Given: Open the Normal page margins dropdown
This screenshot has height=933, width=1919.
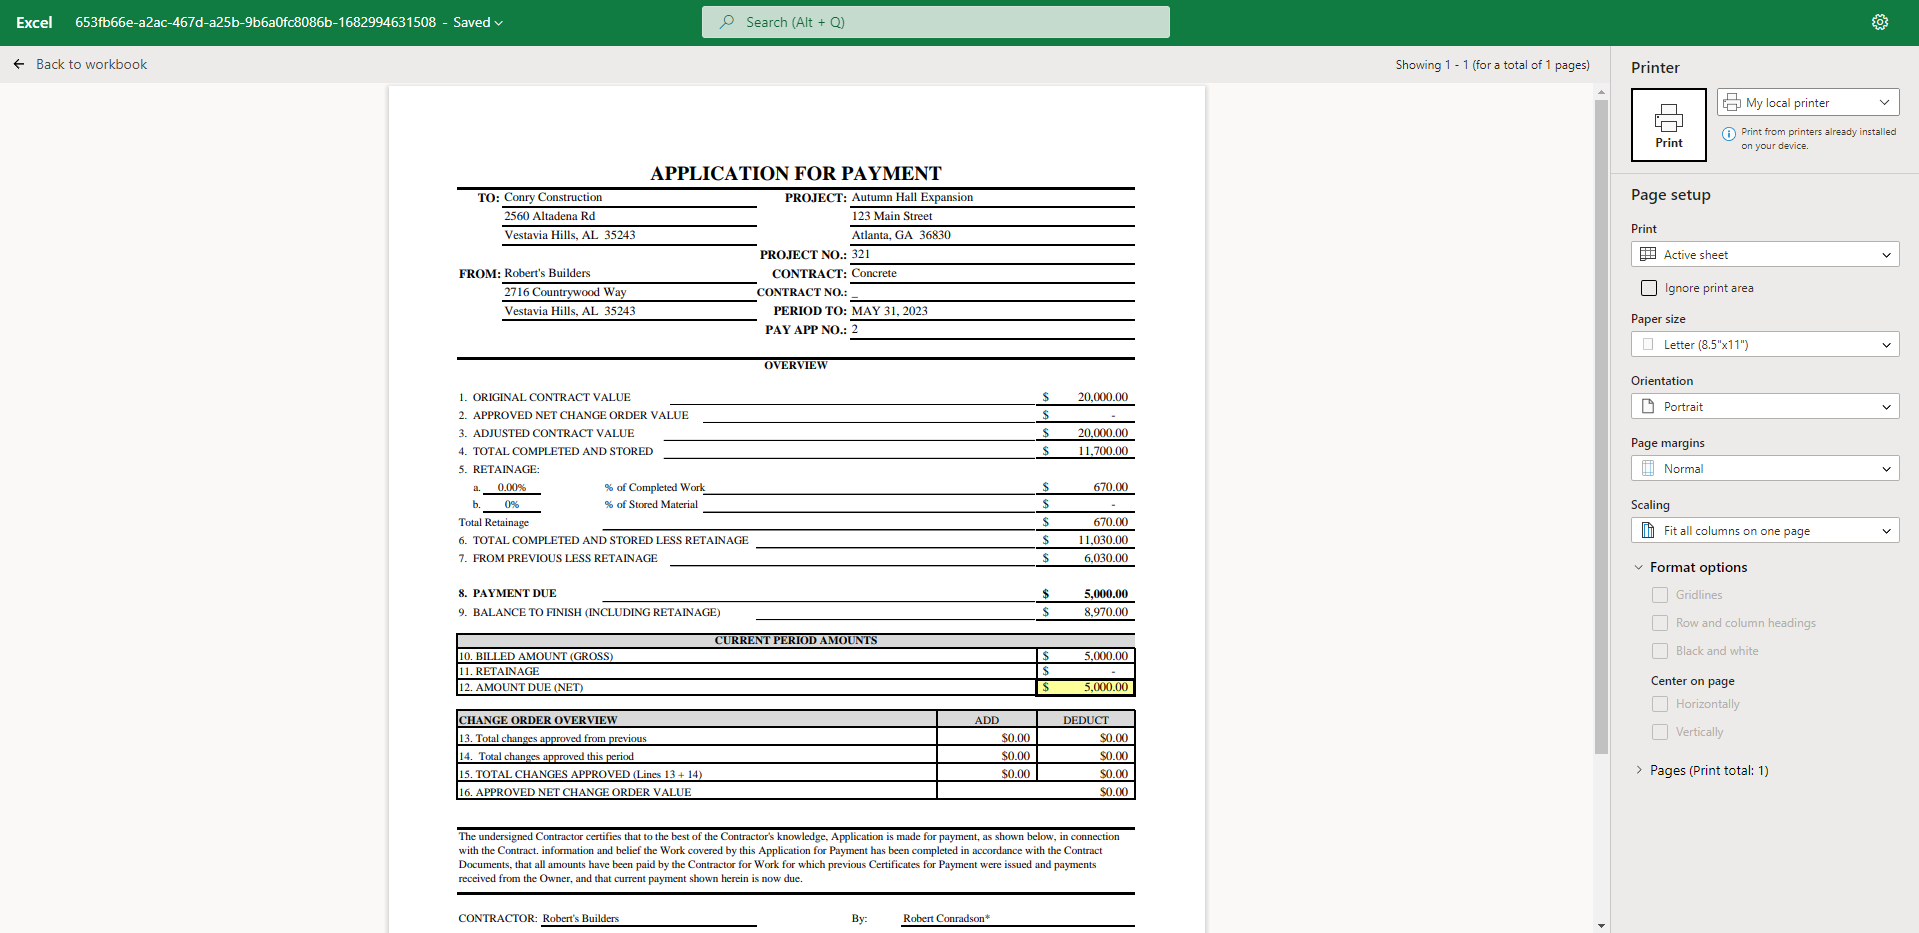Looking at the screenshot, I should 1765,468.
